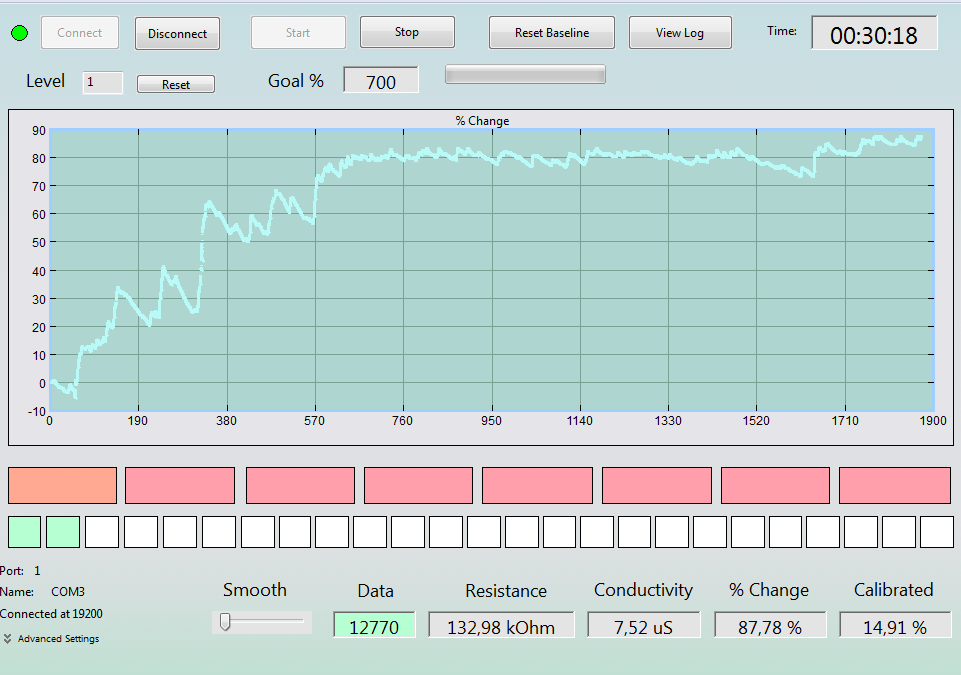Screen dimensions: 961x675
Task: Click the green connection status indicator
Action: [x=20, y=33]
